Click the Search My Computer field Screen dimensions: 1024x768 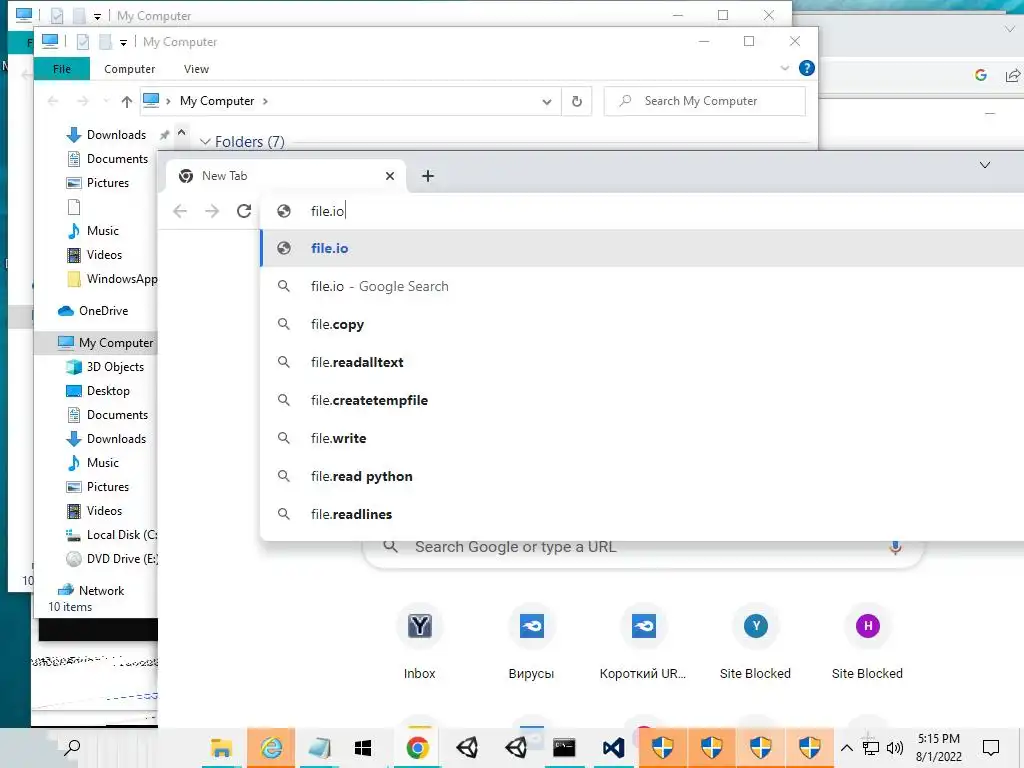705,101
